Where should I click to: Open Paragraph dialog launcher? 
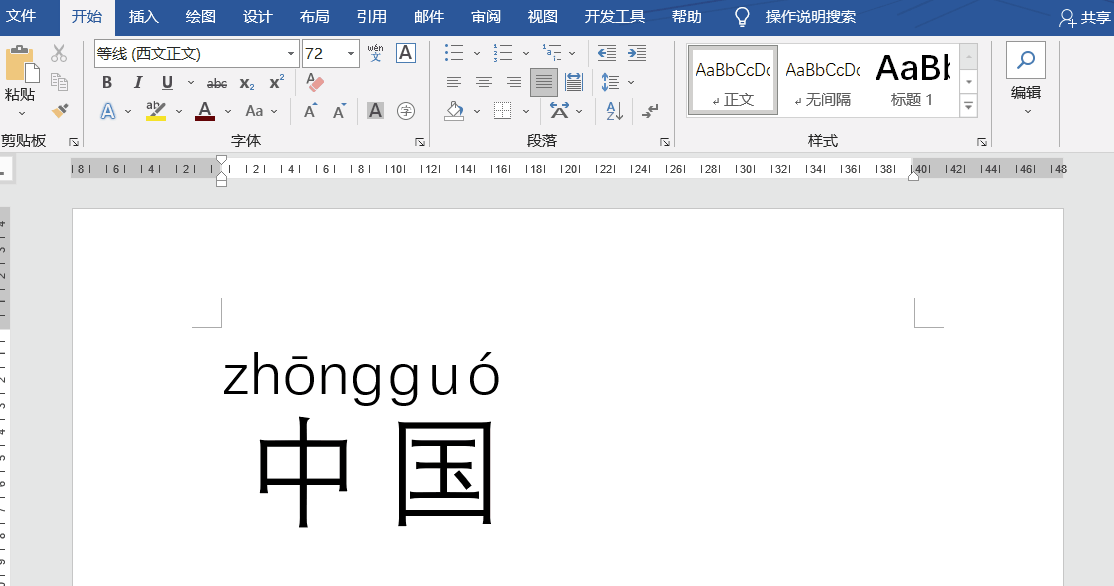click(665, 142)
